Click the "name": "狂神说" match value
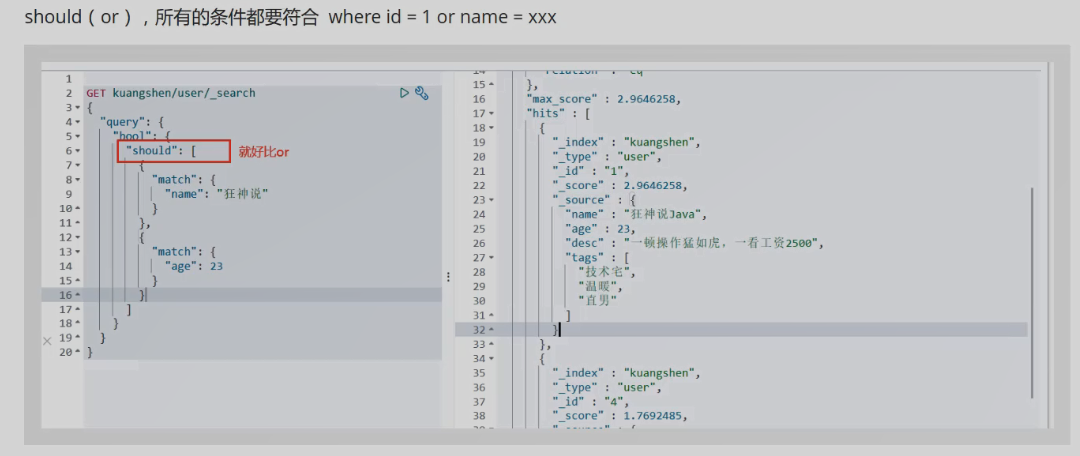 tap(216, 194)
